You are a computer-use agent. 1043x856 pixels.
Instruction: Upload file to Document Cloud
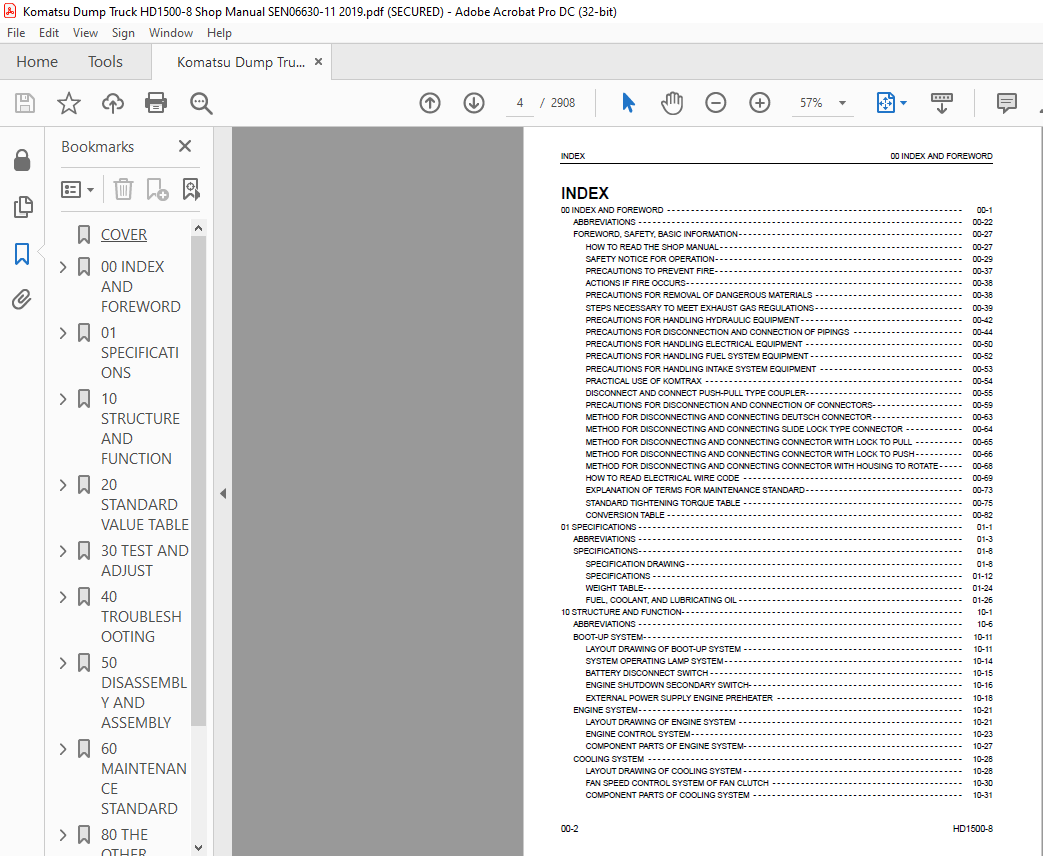[x=112, y=103]
